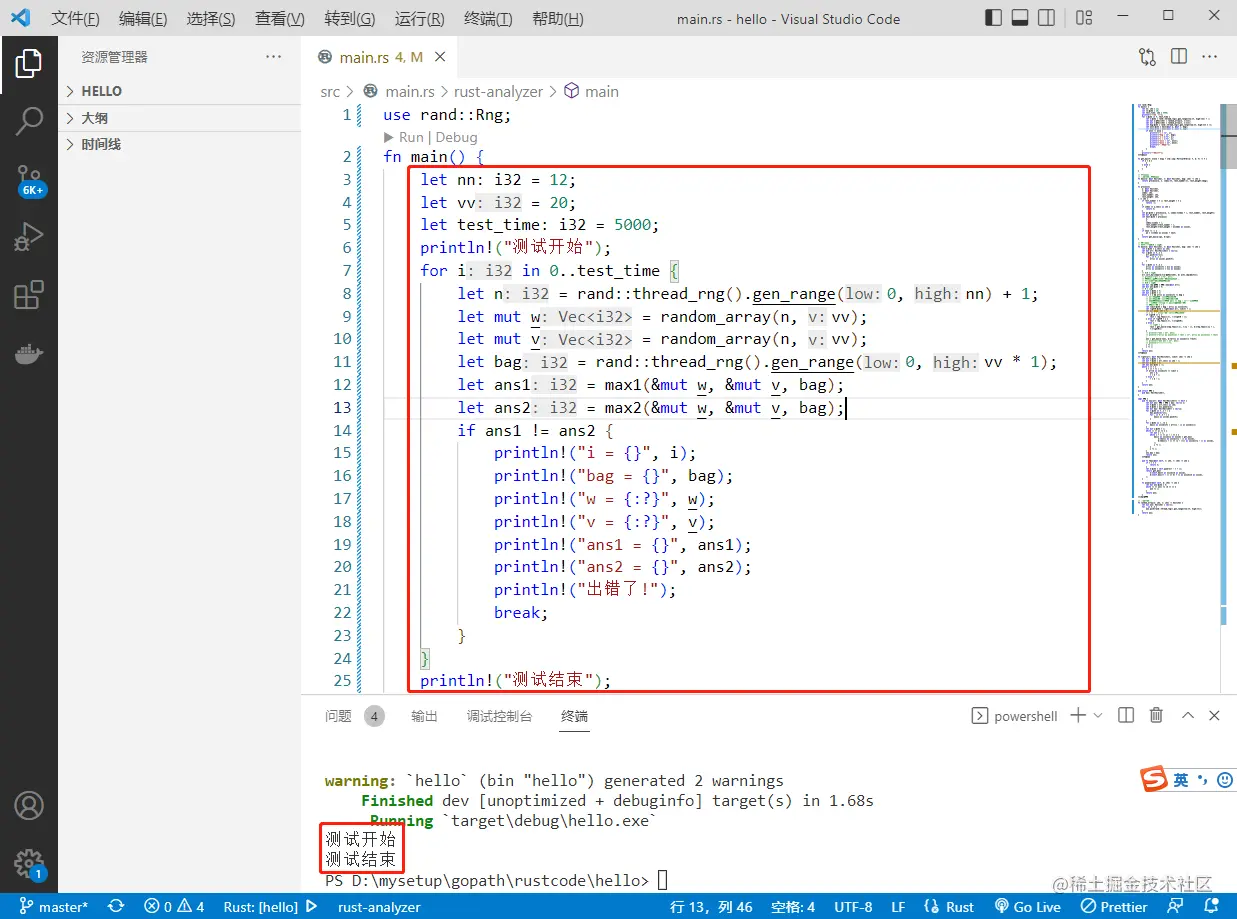
Task: Open the 选择(S) menu
Action: tap(211, 19)
